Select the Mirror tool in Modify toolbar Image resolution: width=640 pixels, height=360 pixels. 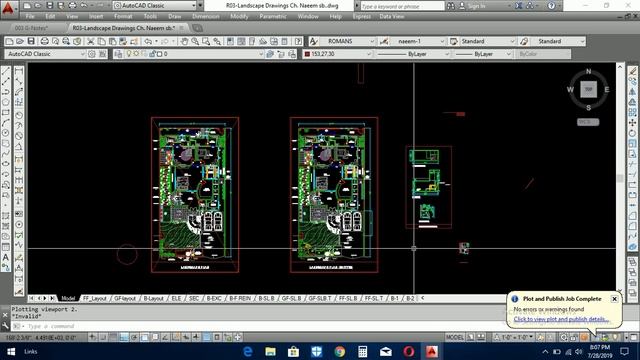(633, 92)
